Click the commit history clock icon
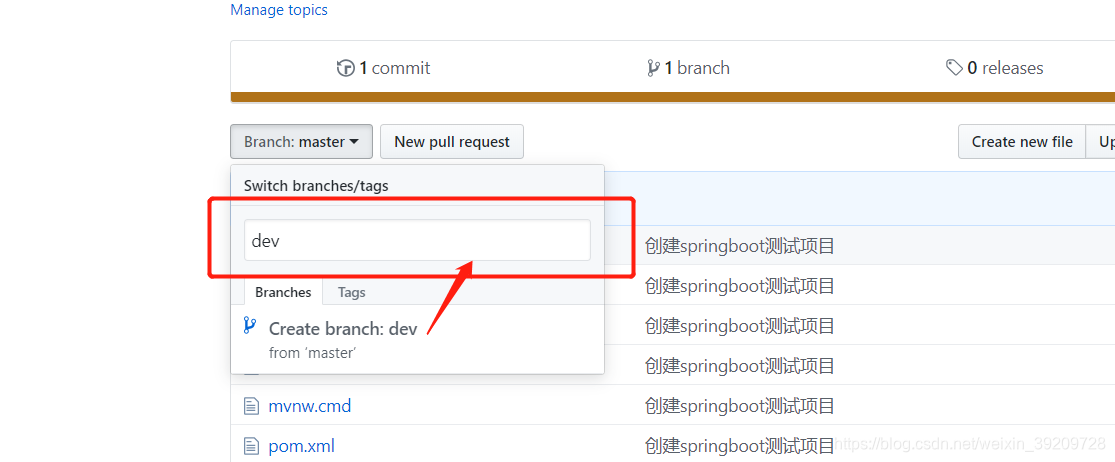The height and width of the screenshot is (462, 1115). pos(346,68)
